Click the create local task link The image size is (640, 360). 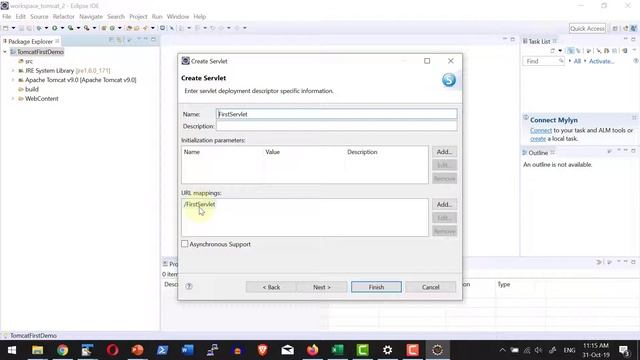[x=538, y=139]
